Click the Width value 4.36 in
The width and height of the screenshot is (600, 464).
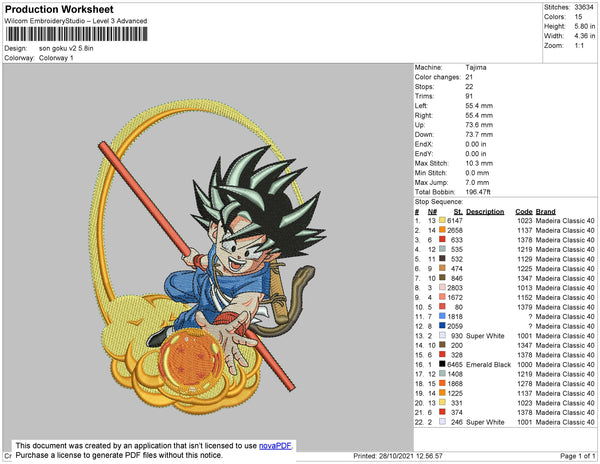tap(585, 36)
